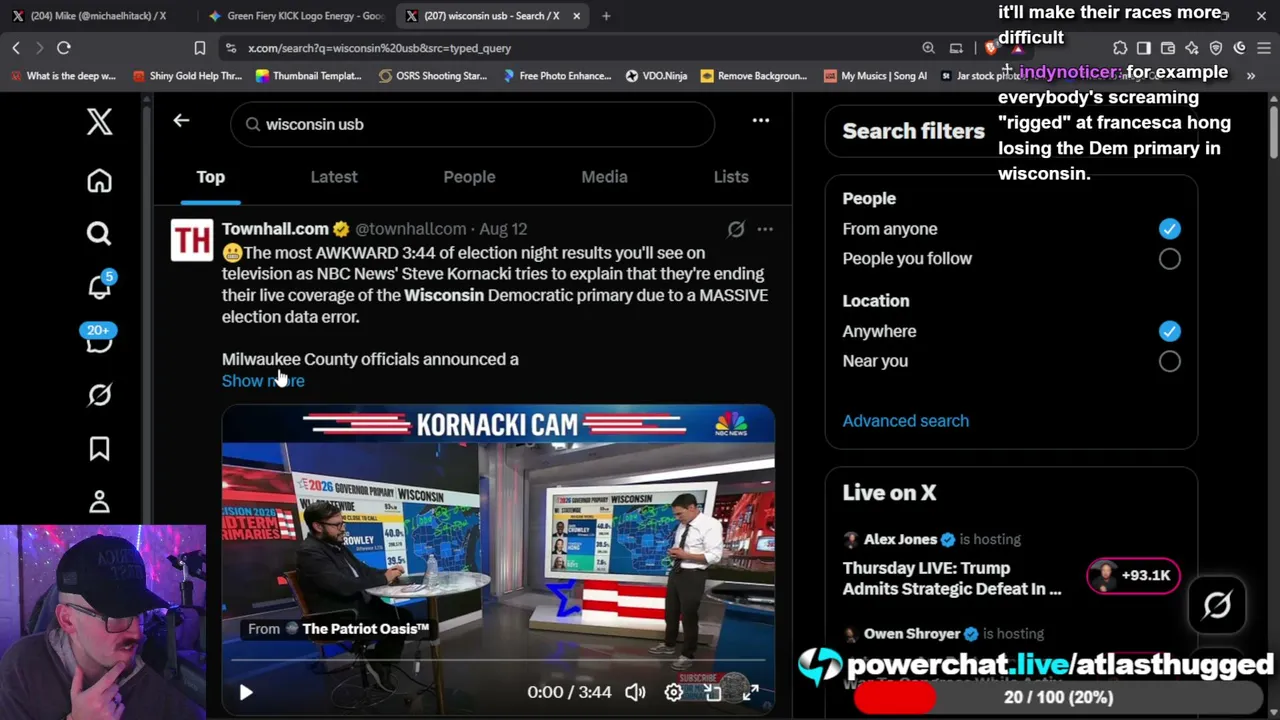
Task: Open 'Free Photo Enhance...' bookmark
Action: click(557, 76)
